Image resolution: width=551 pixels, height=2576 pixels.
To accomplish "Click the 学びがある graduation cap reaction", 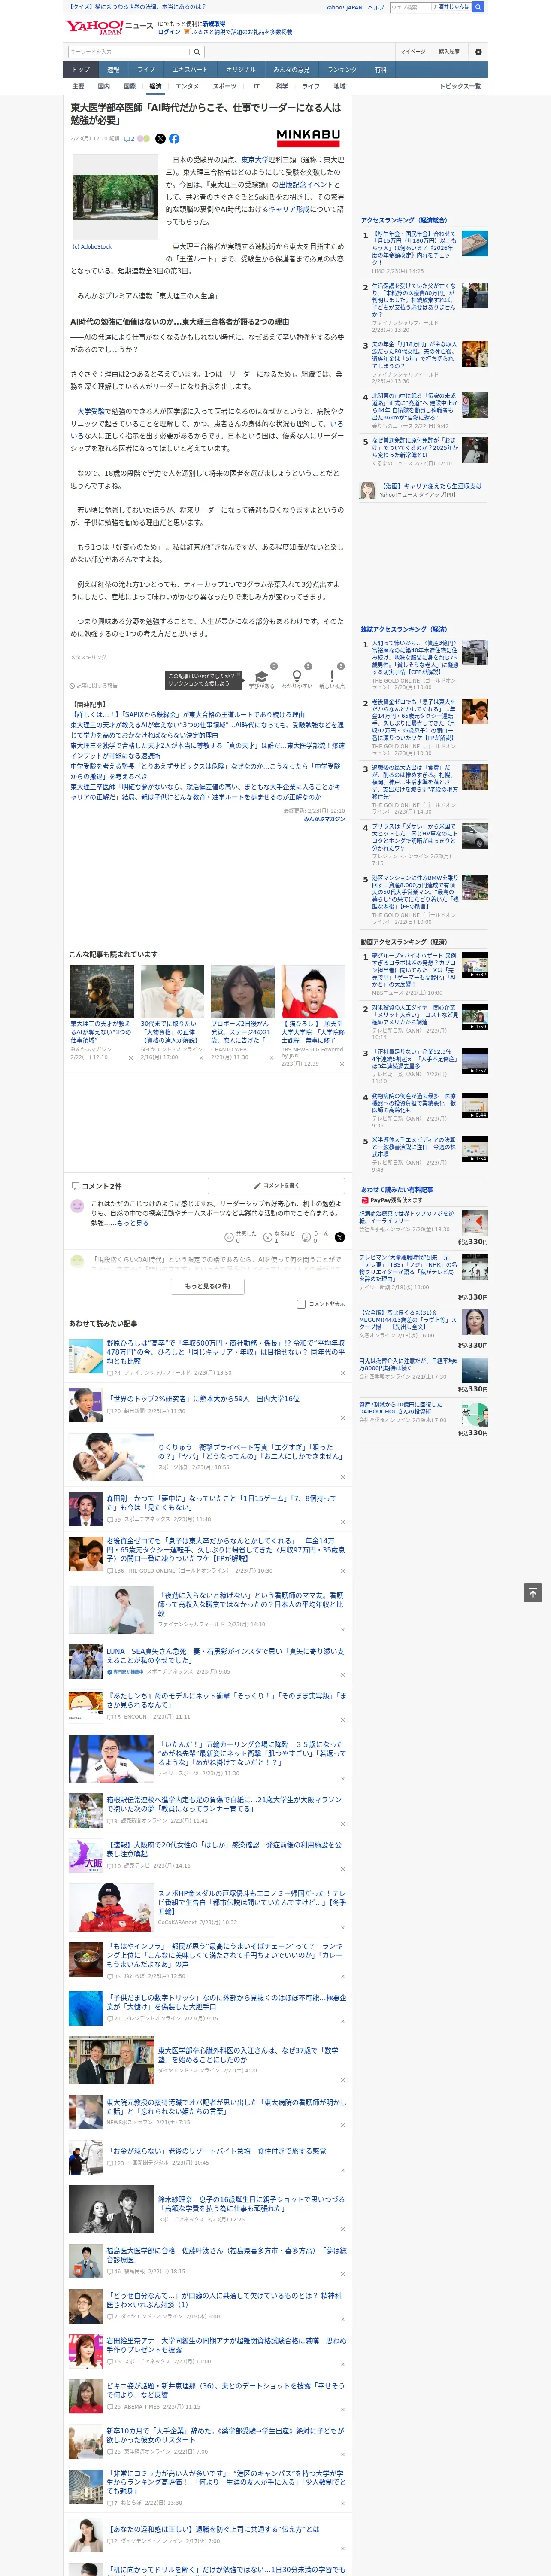I will [x=262, y=678].
